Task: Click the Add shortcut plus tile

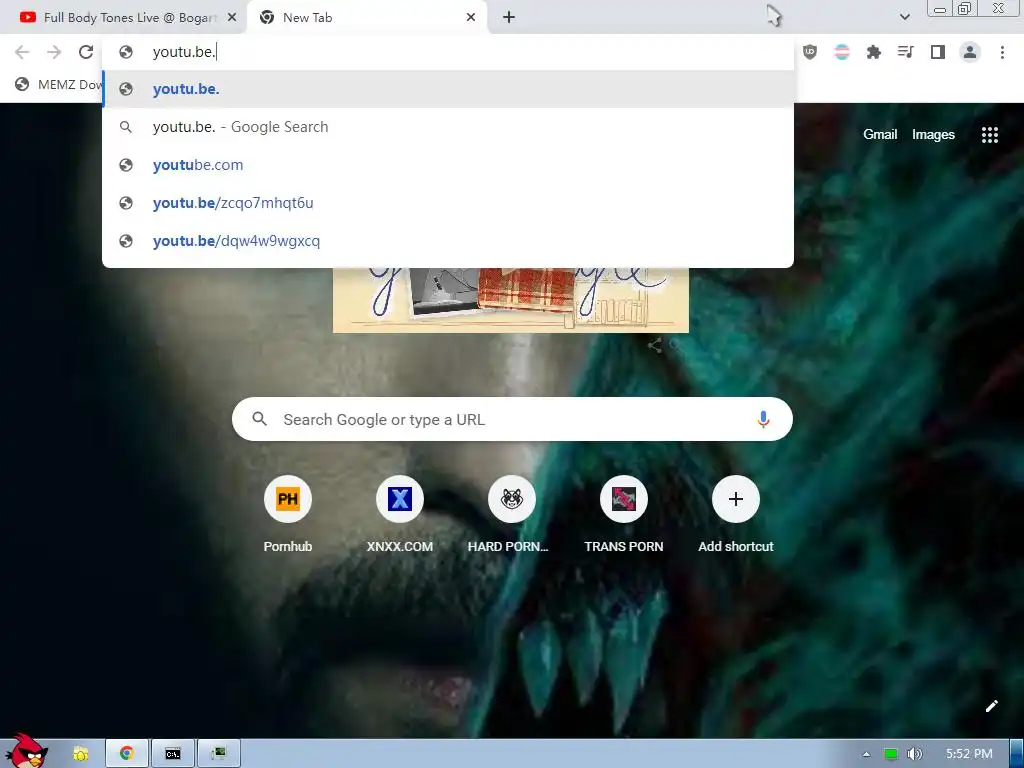Action: point(735,515)
